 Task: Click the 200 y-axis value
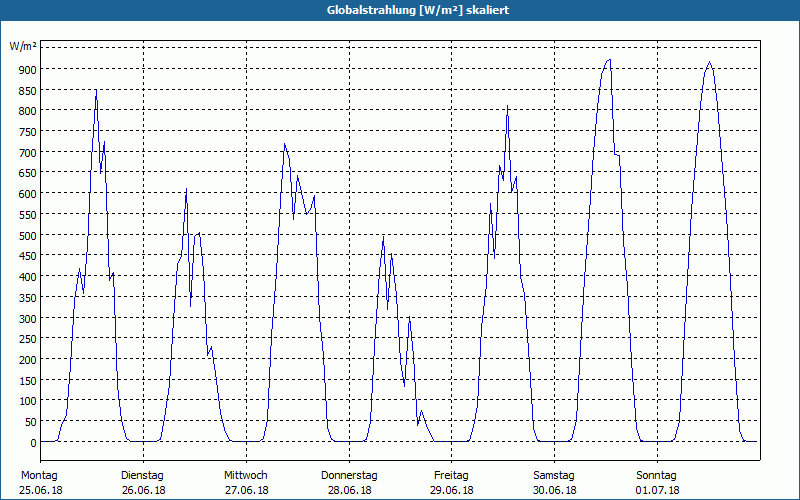click(28, 360)
